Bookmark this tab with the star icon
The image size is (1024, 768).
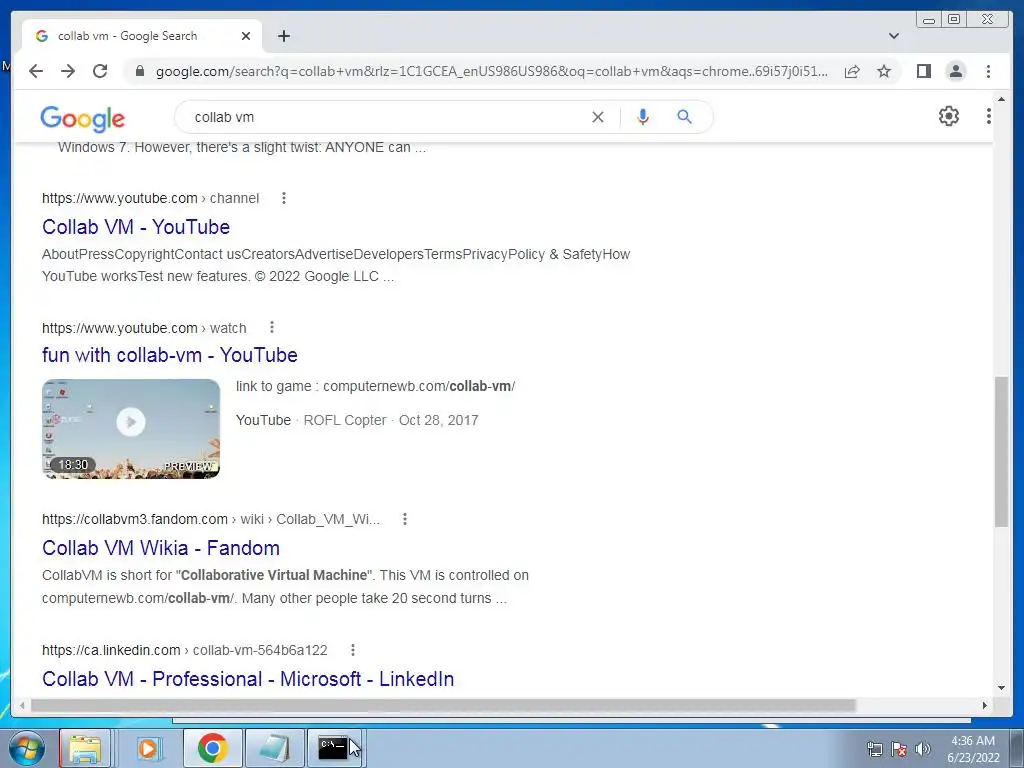click(884, 71)
